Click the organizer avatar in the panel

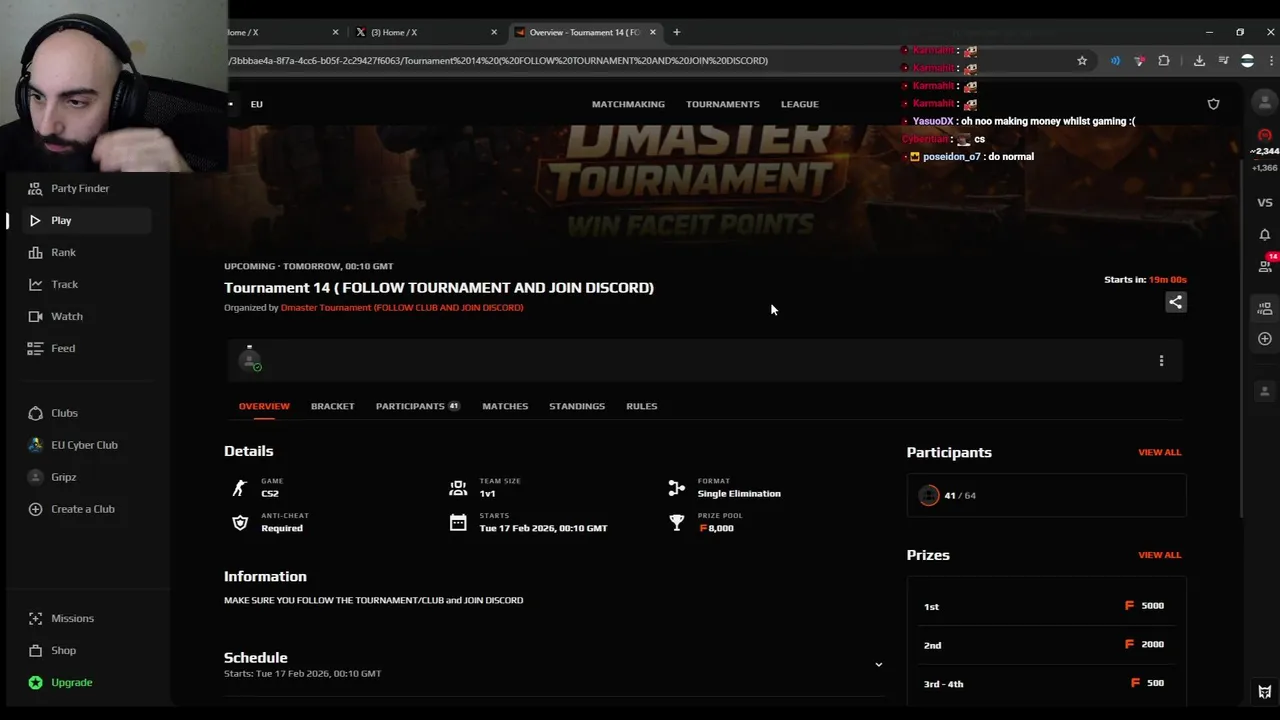point(250,360)
